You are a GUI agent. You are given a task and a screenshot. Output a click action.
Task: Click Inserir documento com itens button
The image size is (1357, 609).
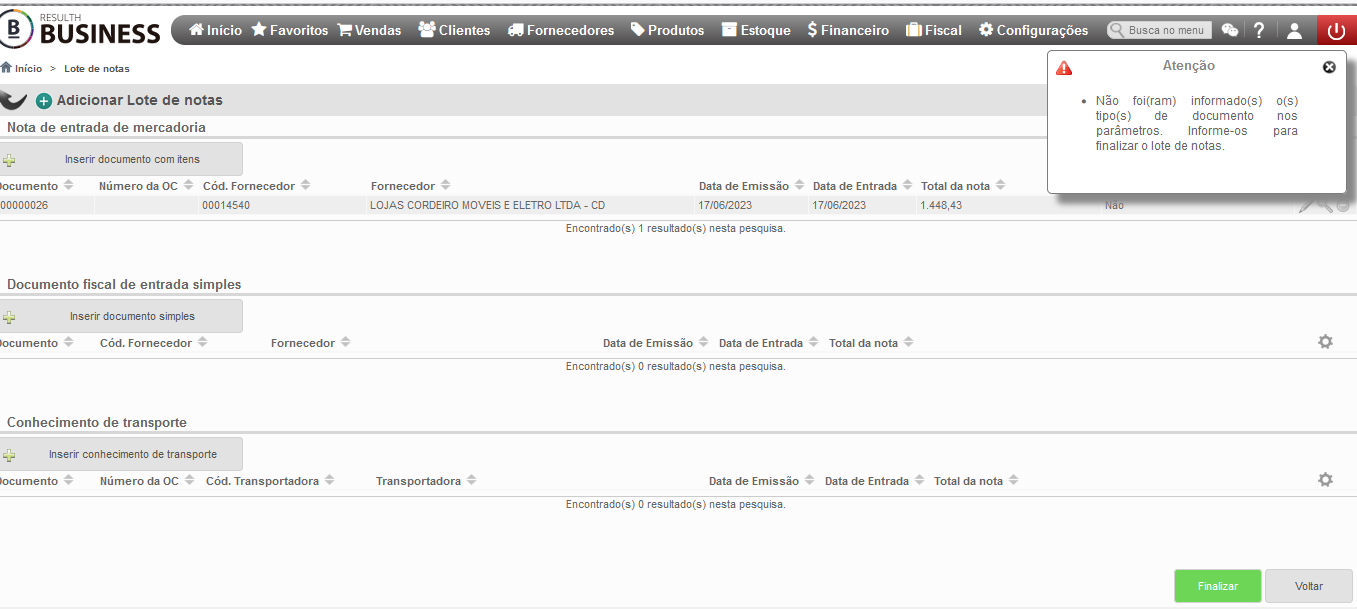(x=121, y=159)
